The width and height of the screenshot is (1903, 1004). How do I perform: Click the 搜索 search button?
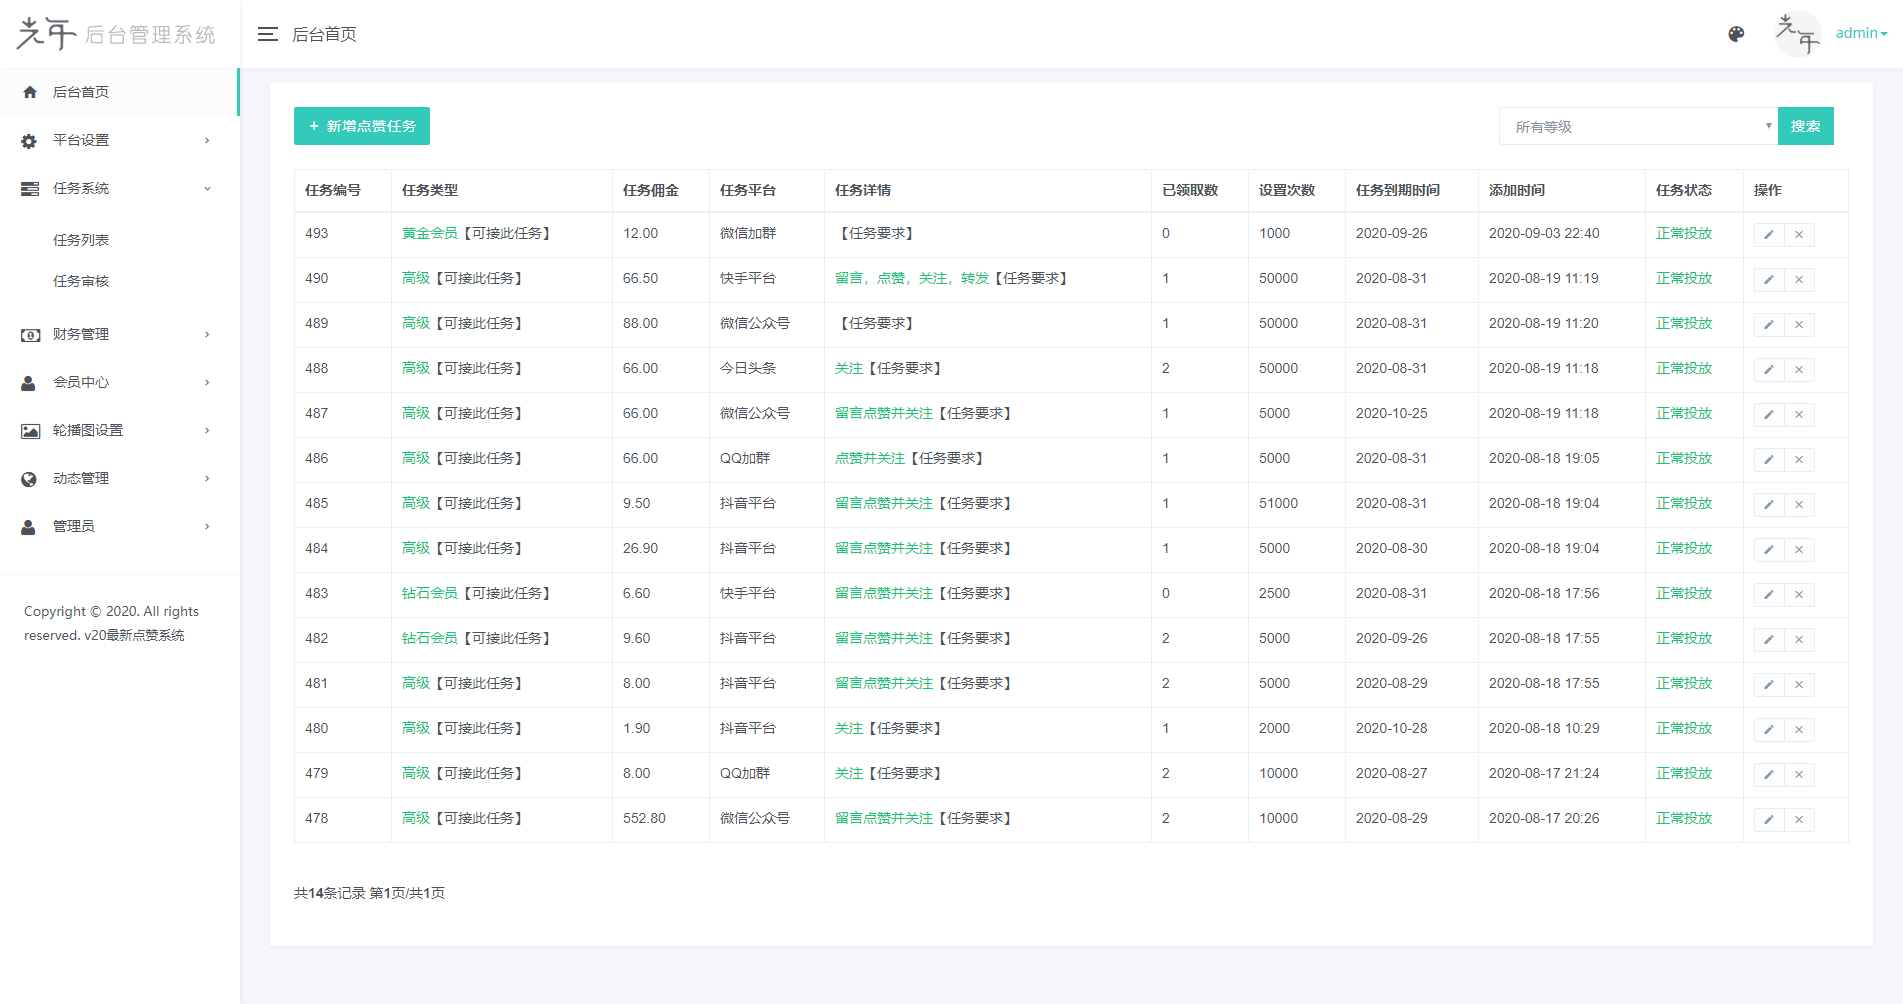point(1805,126)
